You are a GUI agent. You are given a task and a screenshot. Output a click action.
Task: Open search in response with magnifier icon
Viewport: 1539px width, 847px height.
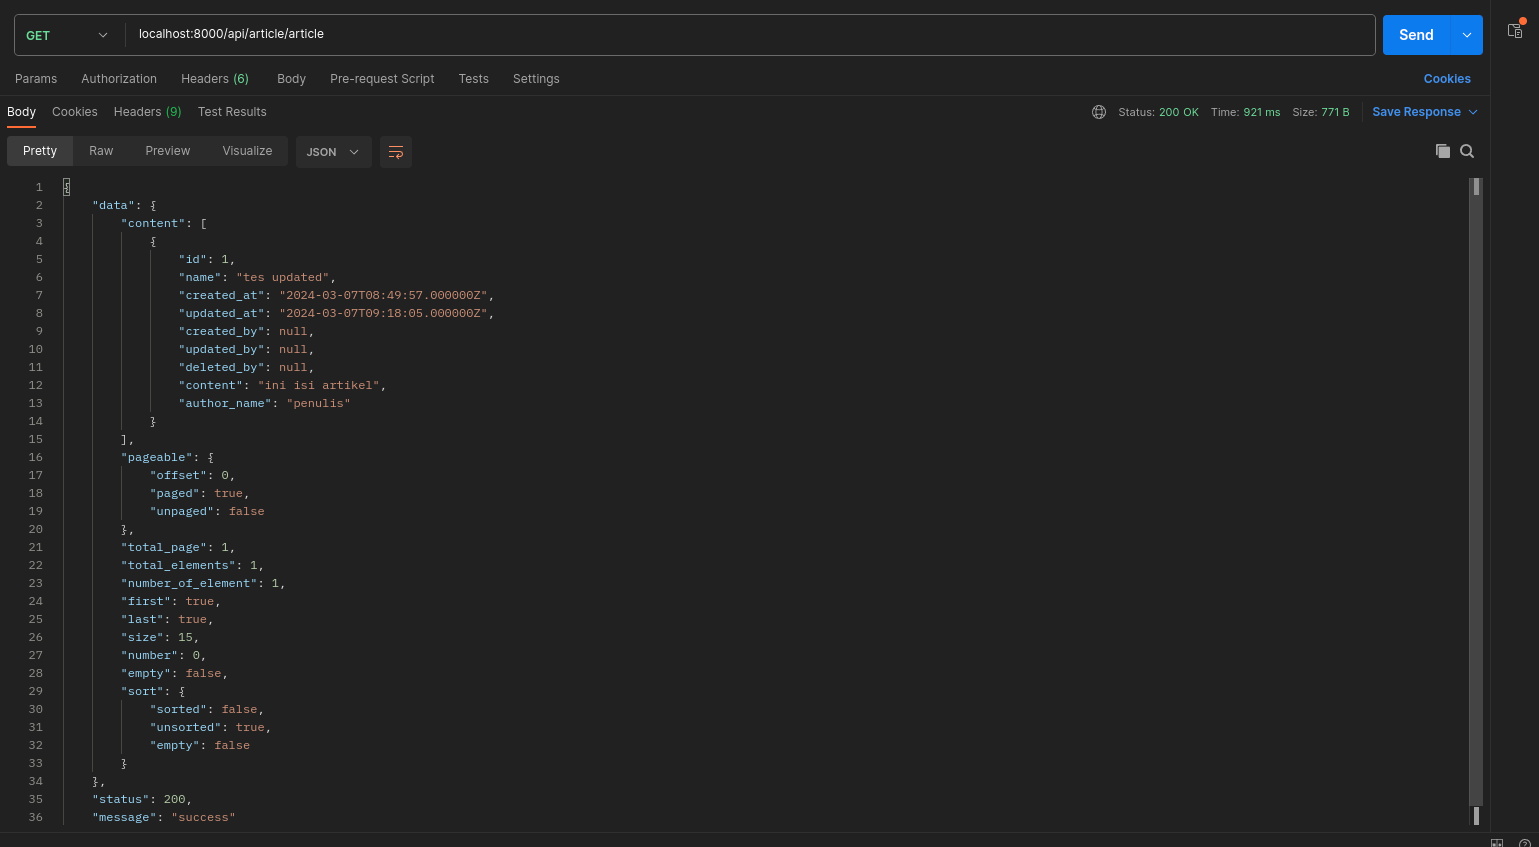tap(1467, 151)
